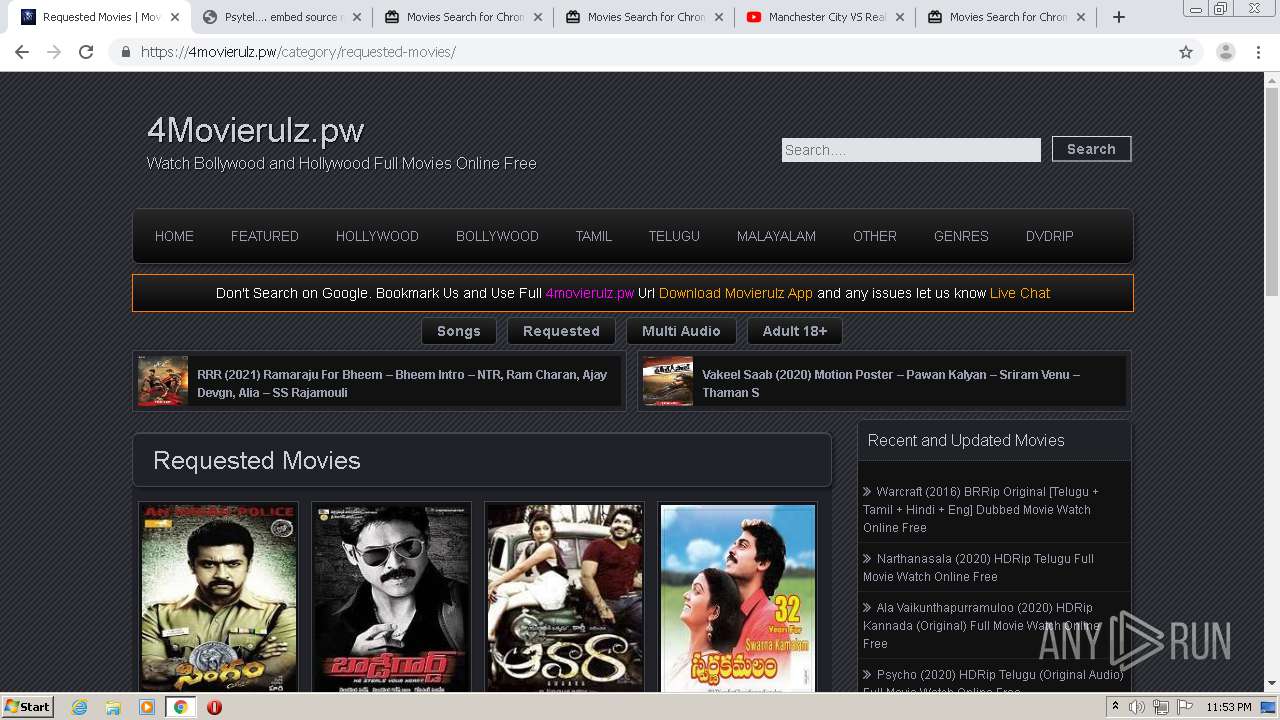
Task: Click the network tray icon
Action: coord(1161,707)
